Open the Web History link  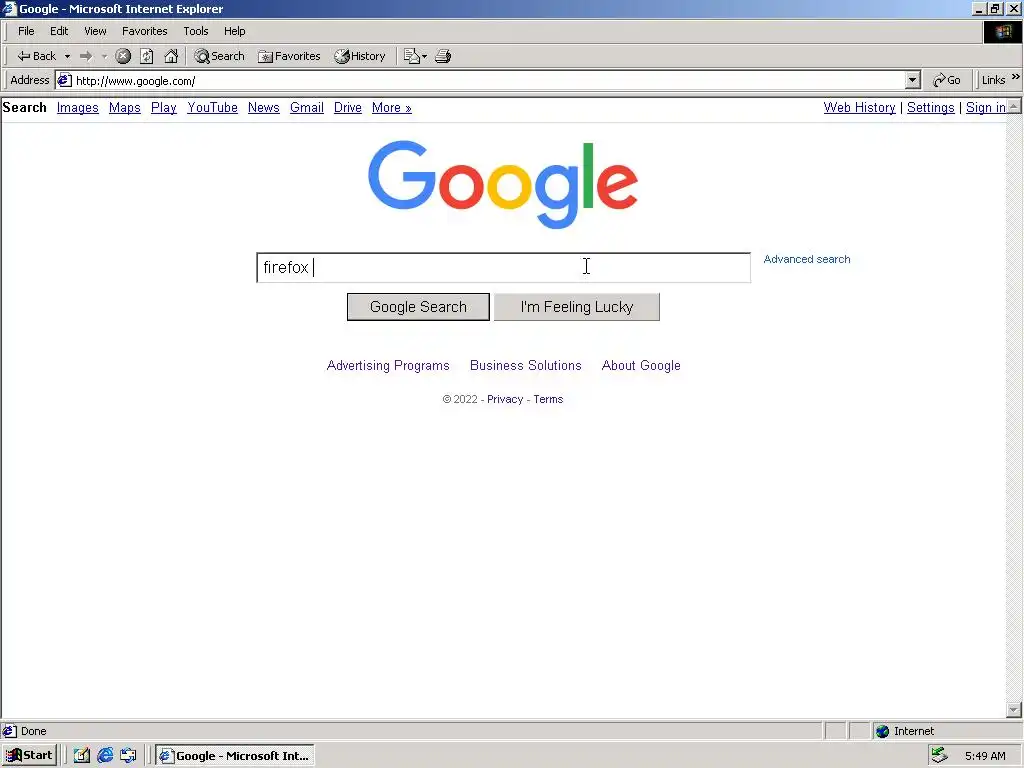click(x=859, y=108)
